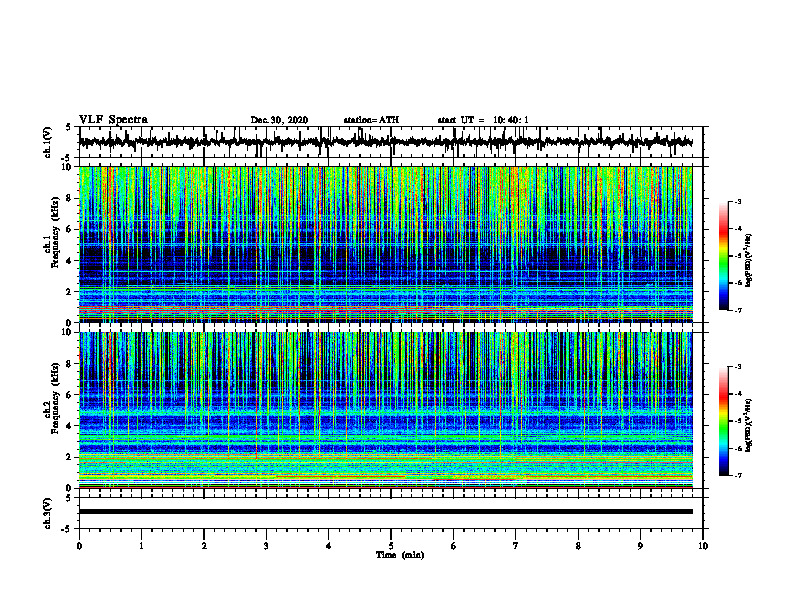Viewport: 792px width, 612px height.
Task: Click the "8" kHz tick on ch.2 axis
Action: click(x=69, y=364)
